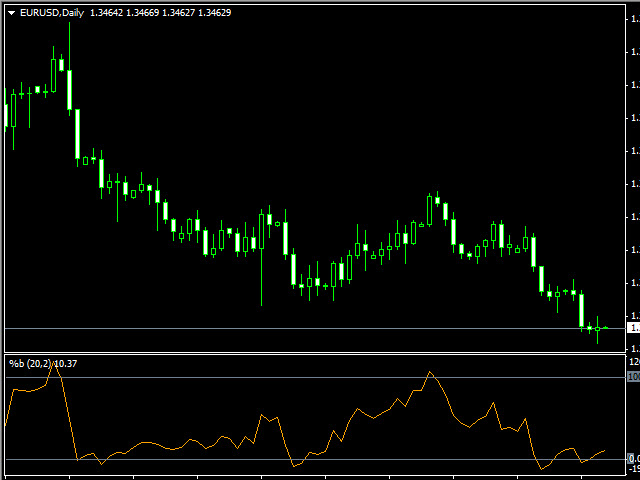Select the most recent candle at far right
640x480 pixels.
[x=605, y=327]
